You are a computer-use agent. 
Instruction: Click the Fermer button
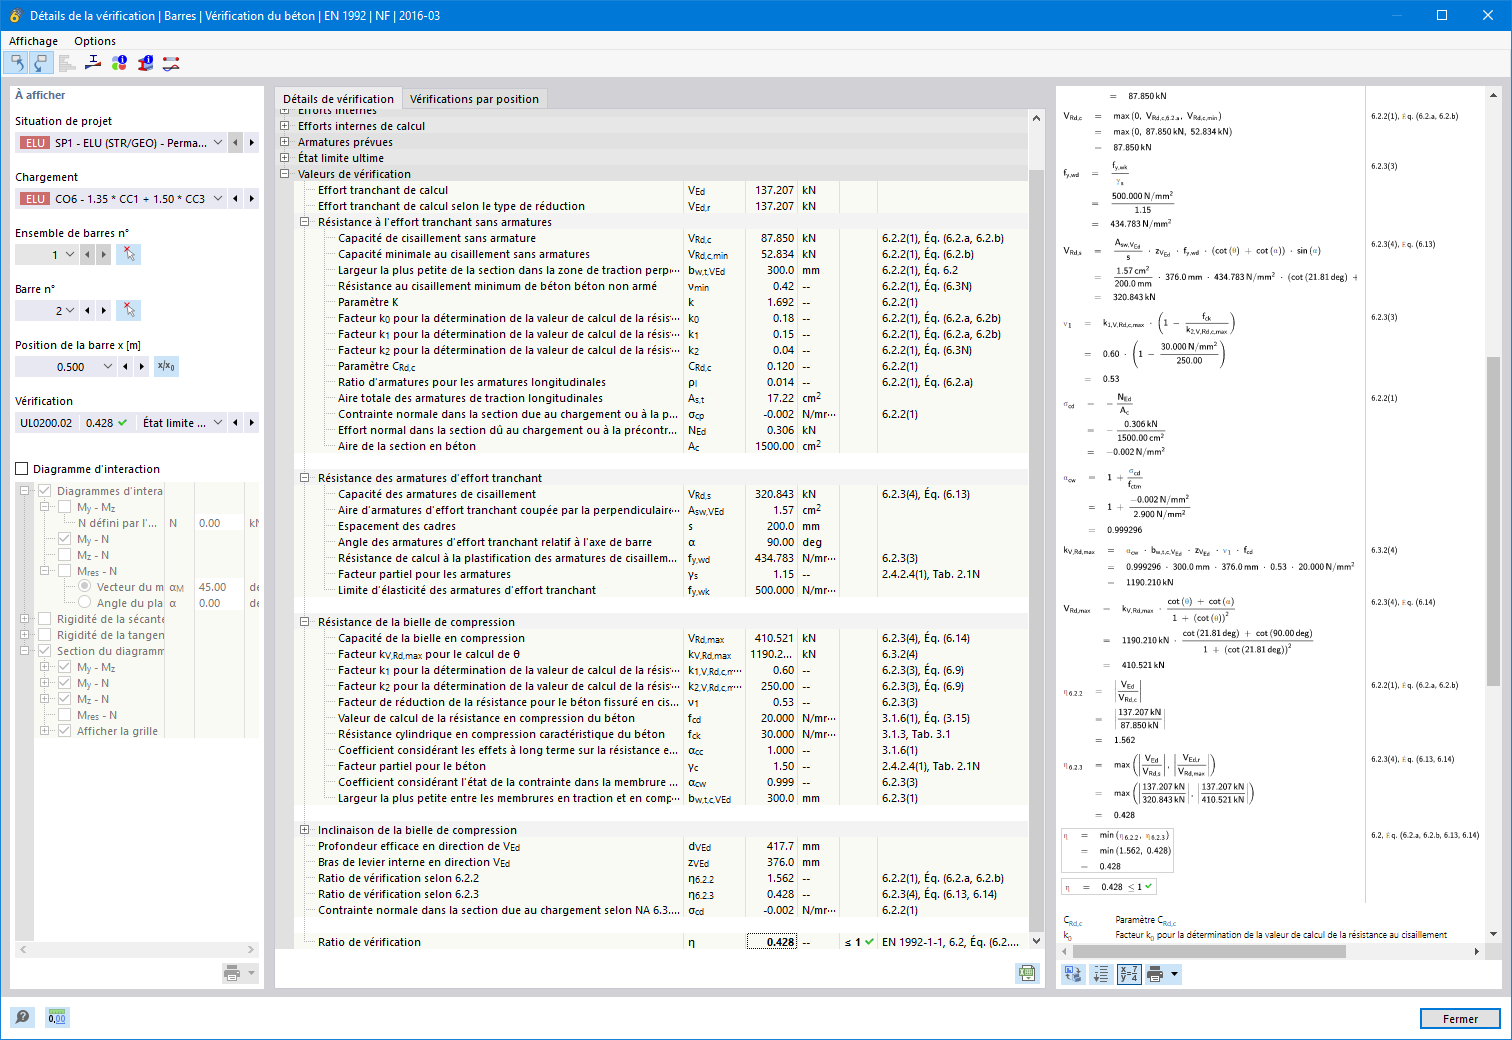point(1460,1019)
